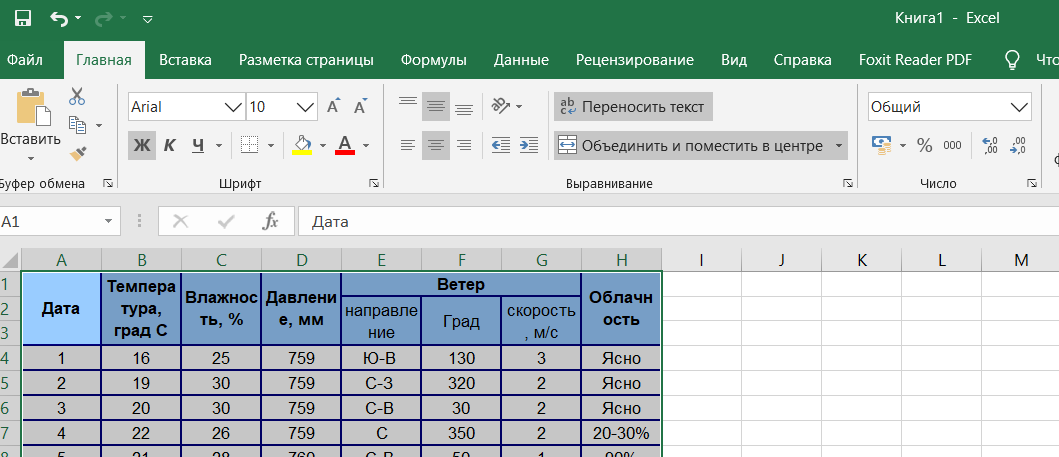
Task: Cut selection with the scissors icon
Action: click(76, 96)
